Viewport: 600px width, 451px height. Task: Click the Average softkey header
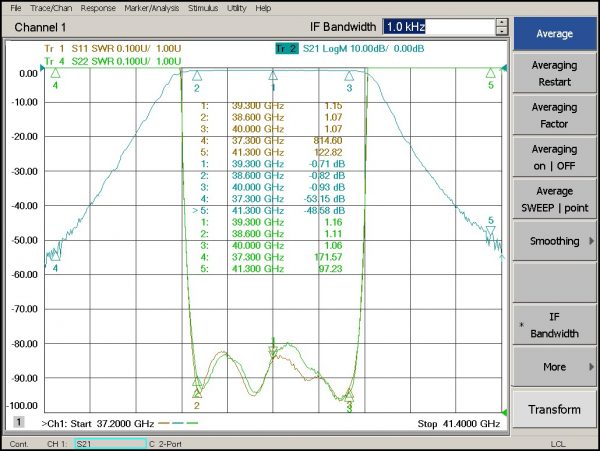click(x=554, y=34)
